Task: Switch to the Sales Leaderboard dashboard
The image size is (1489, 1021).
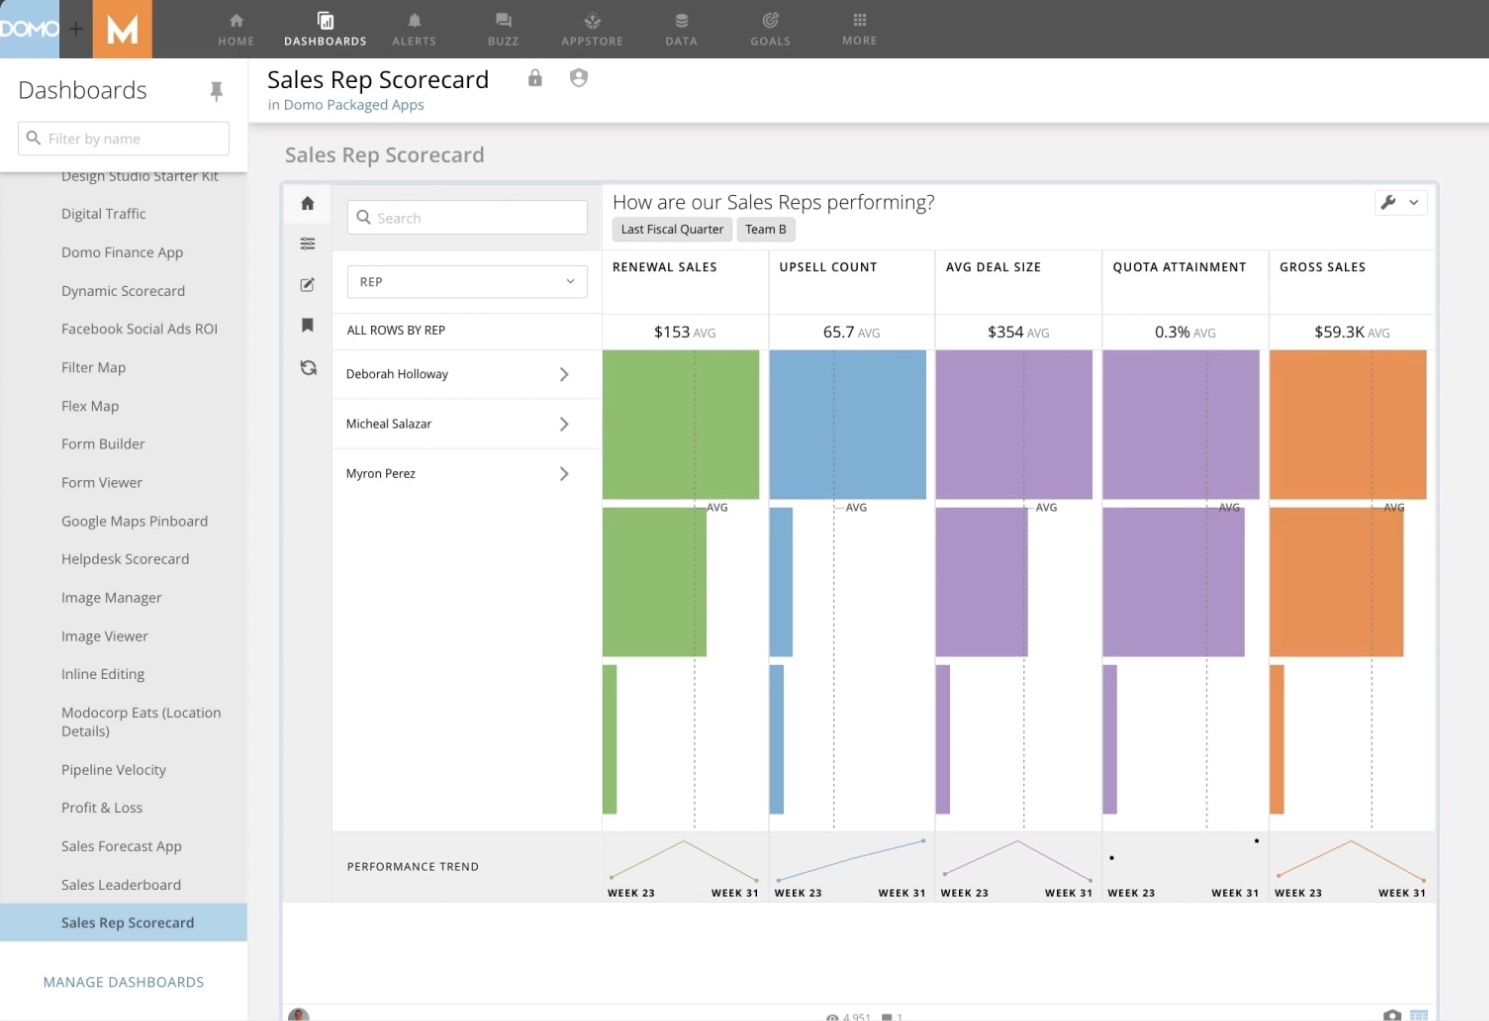Action: point(121,884)
